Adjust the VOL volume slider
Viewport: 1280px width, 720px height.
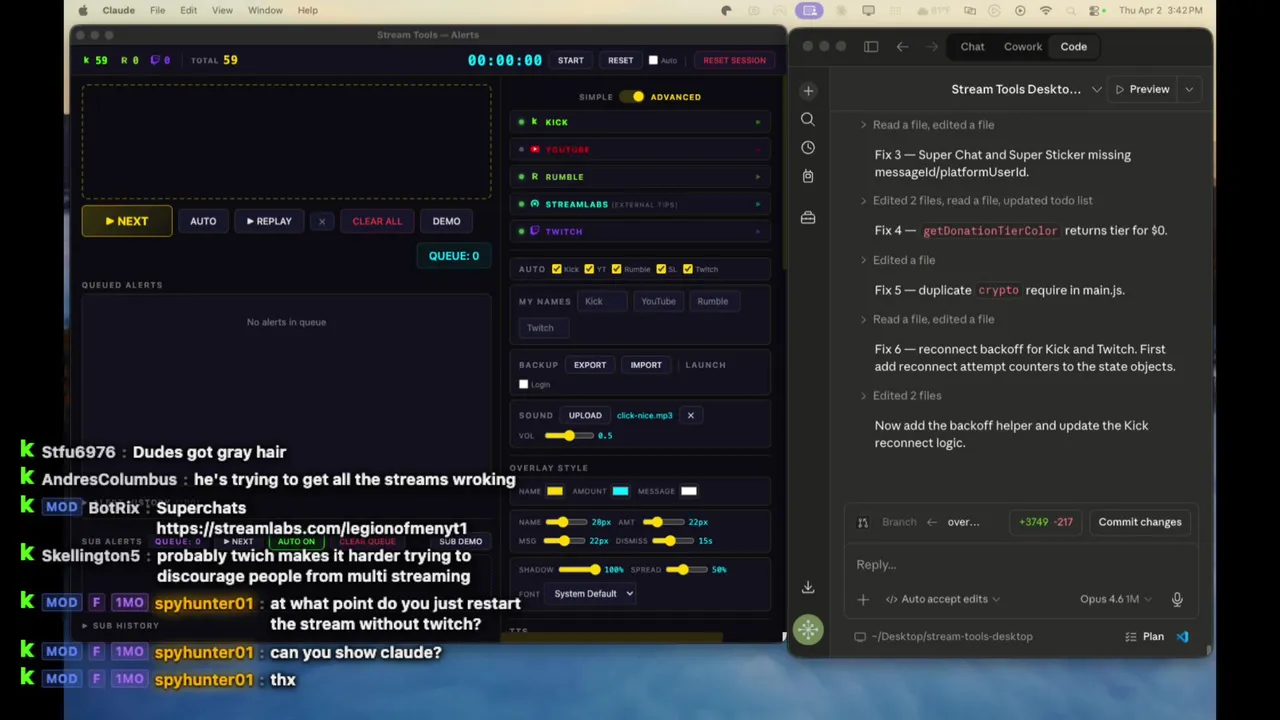[x=568, y=435]
